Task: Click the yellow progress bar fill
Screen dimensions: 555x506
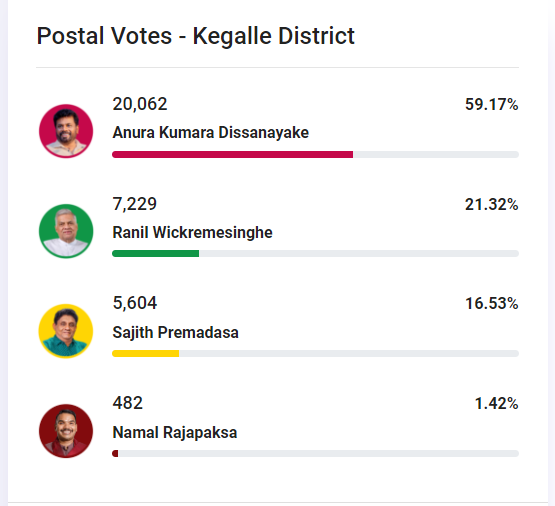Action: tap(145, 353)
